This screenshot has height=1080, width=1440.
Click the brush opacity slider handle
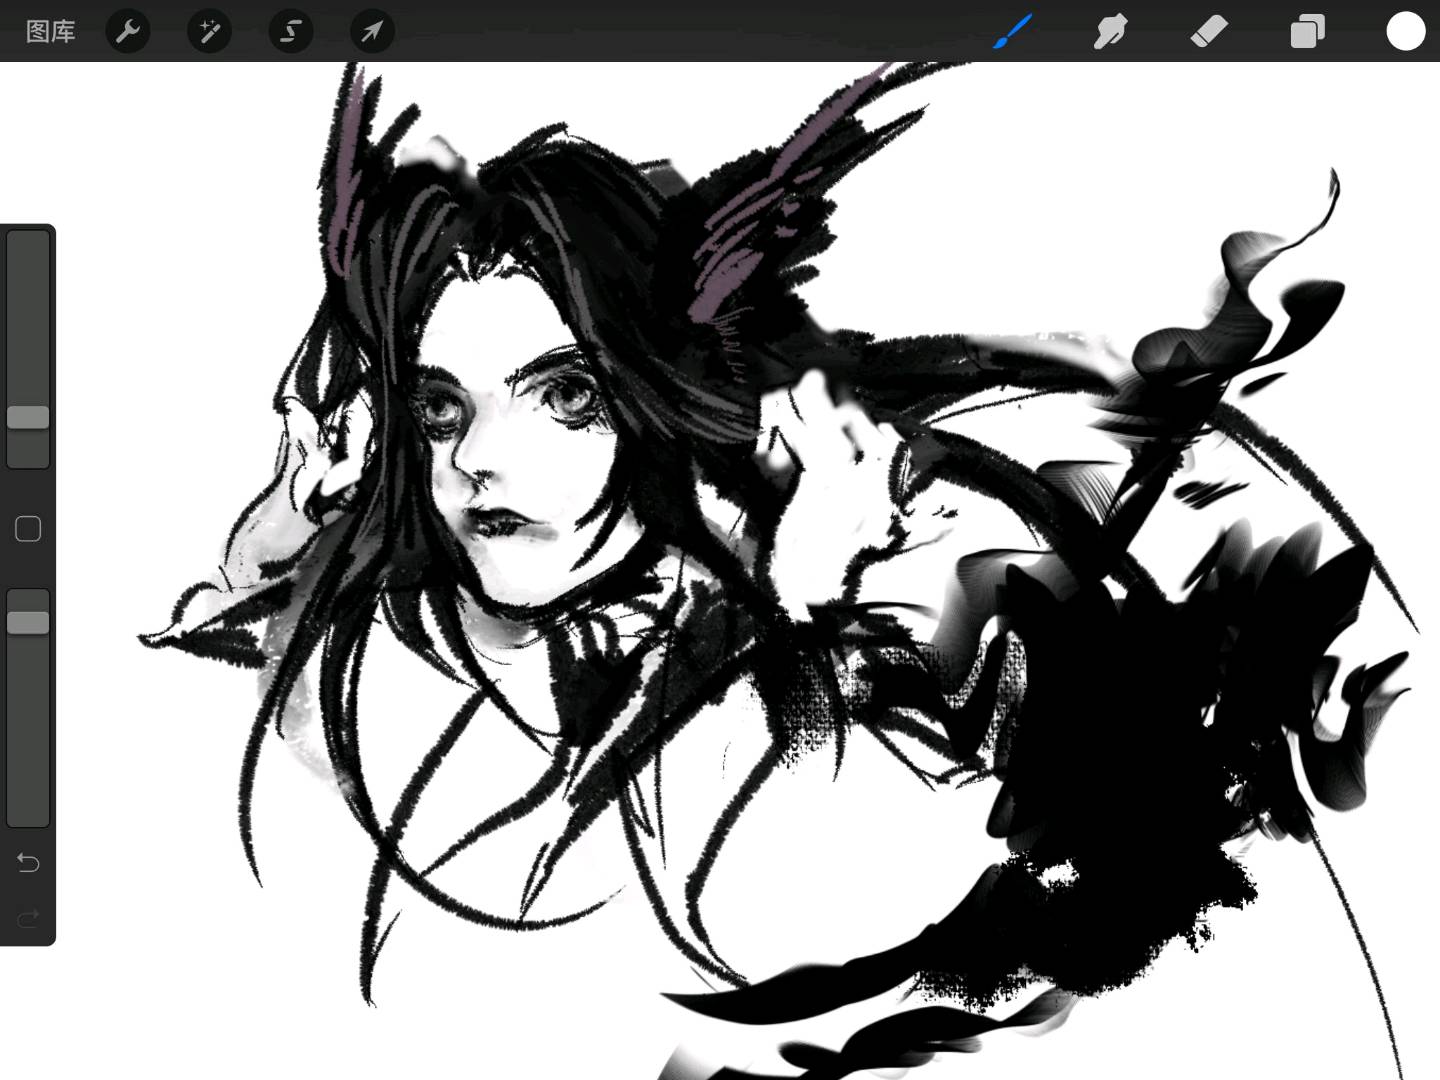coord(28,623)
